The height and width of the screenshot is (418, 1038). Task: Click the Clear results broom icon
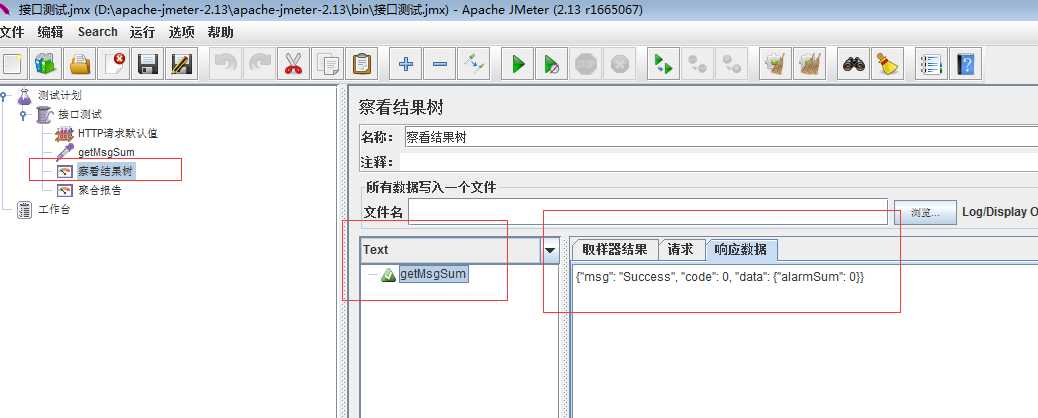pos(775,64)
